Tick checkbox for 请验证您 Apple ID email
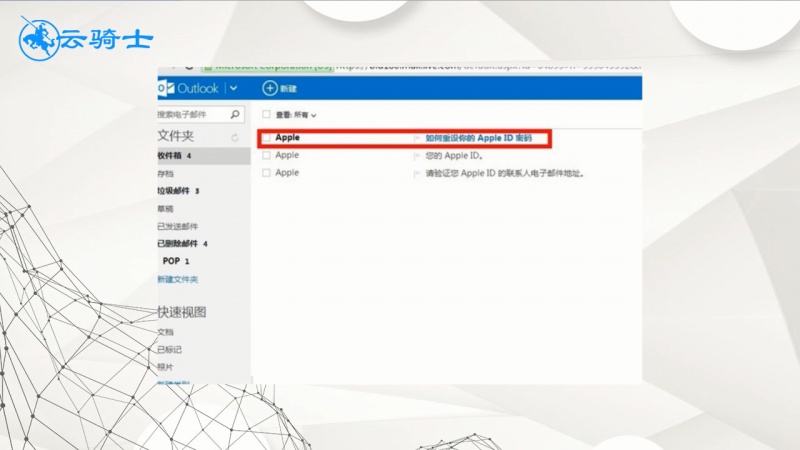Viewport: 800px width, 450px height. point(266,173)
